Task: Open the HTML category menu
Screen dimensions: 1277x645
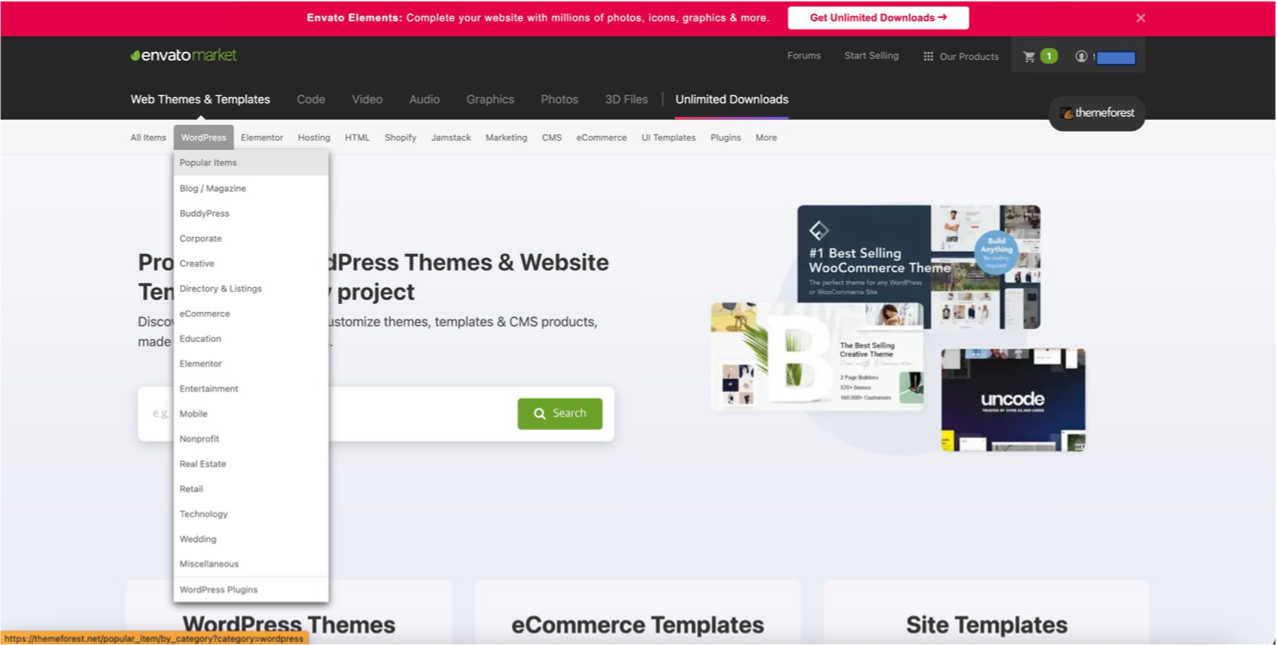Action: click(357, 137)
